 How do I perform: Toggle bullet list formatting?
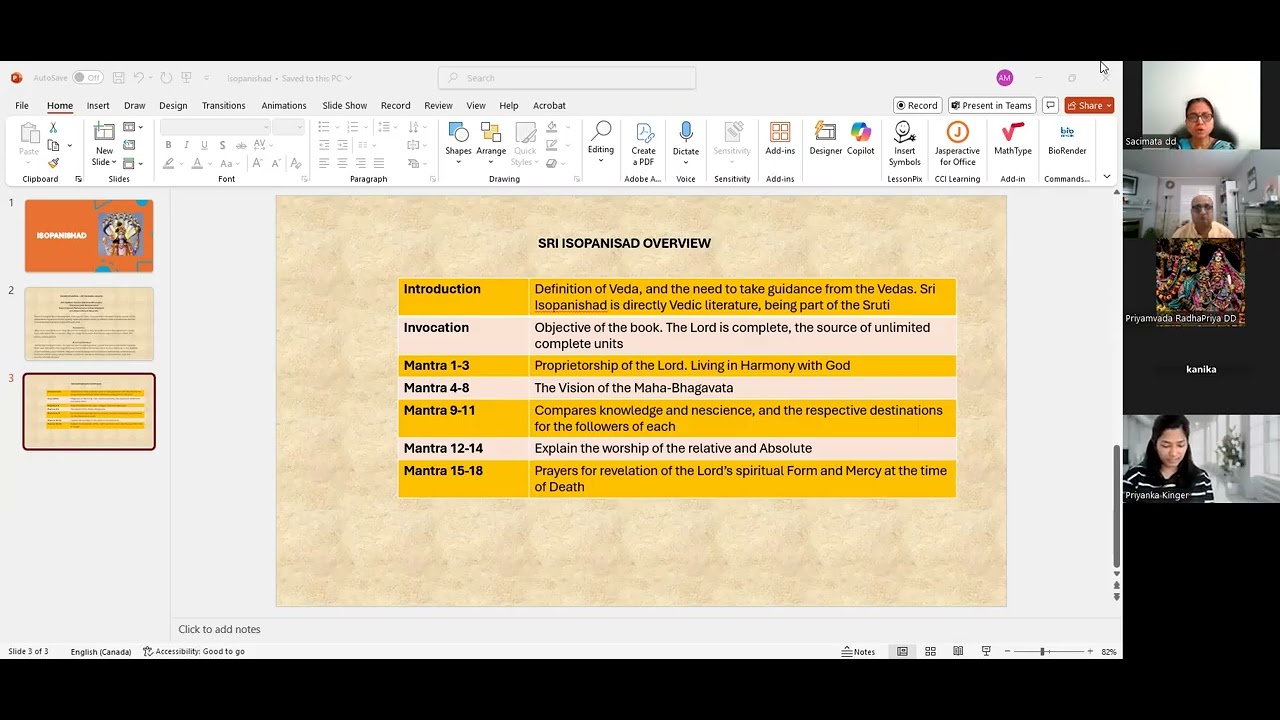click(x=323, y=127)
